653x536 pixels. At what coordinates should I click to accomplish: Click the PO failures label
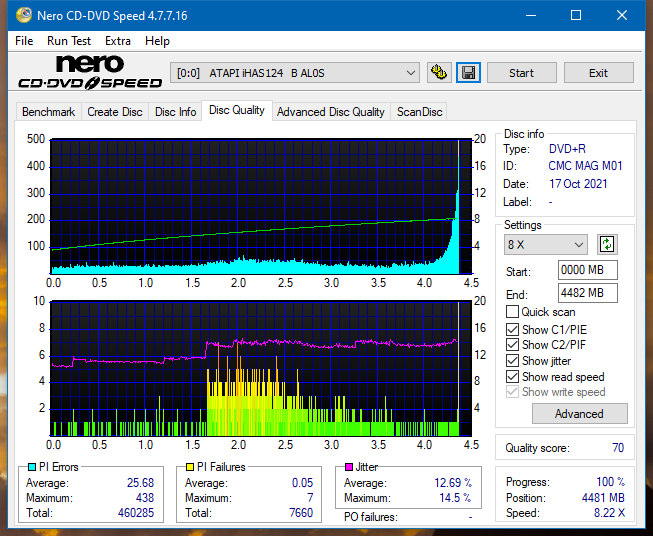(x=371, y=517)
